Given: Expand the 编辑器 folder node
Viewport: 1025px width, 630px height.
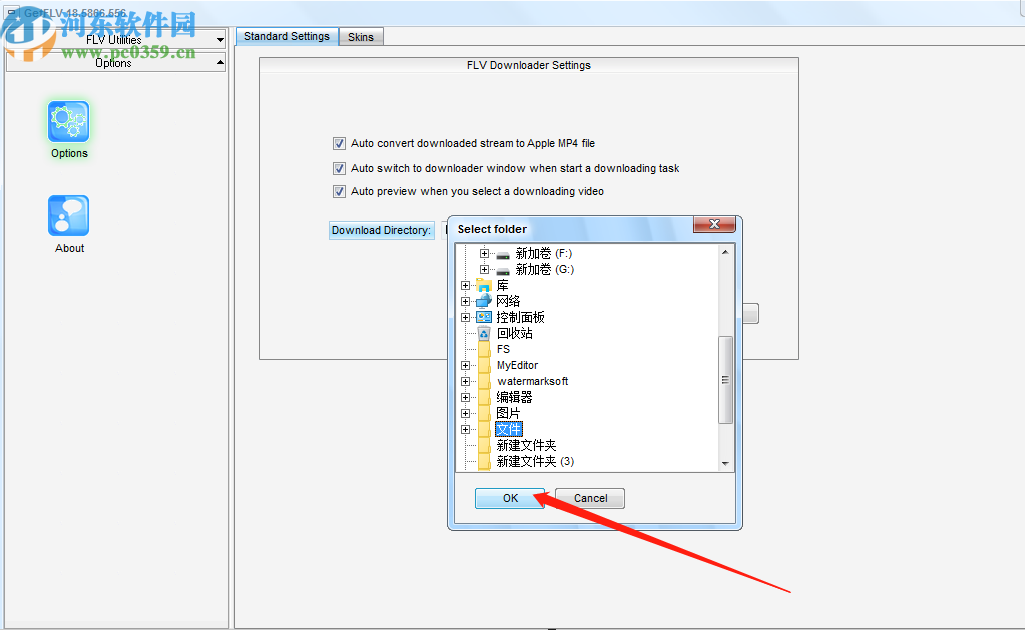Looking at the screenshot, I should 465,397.
